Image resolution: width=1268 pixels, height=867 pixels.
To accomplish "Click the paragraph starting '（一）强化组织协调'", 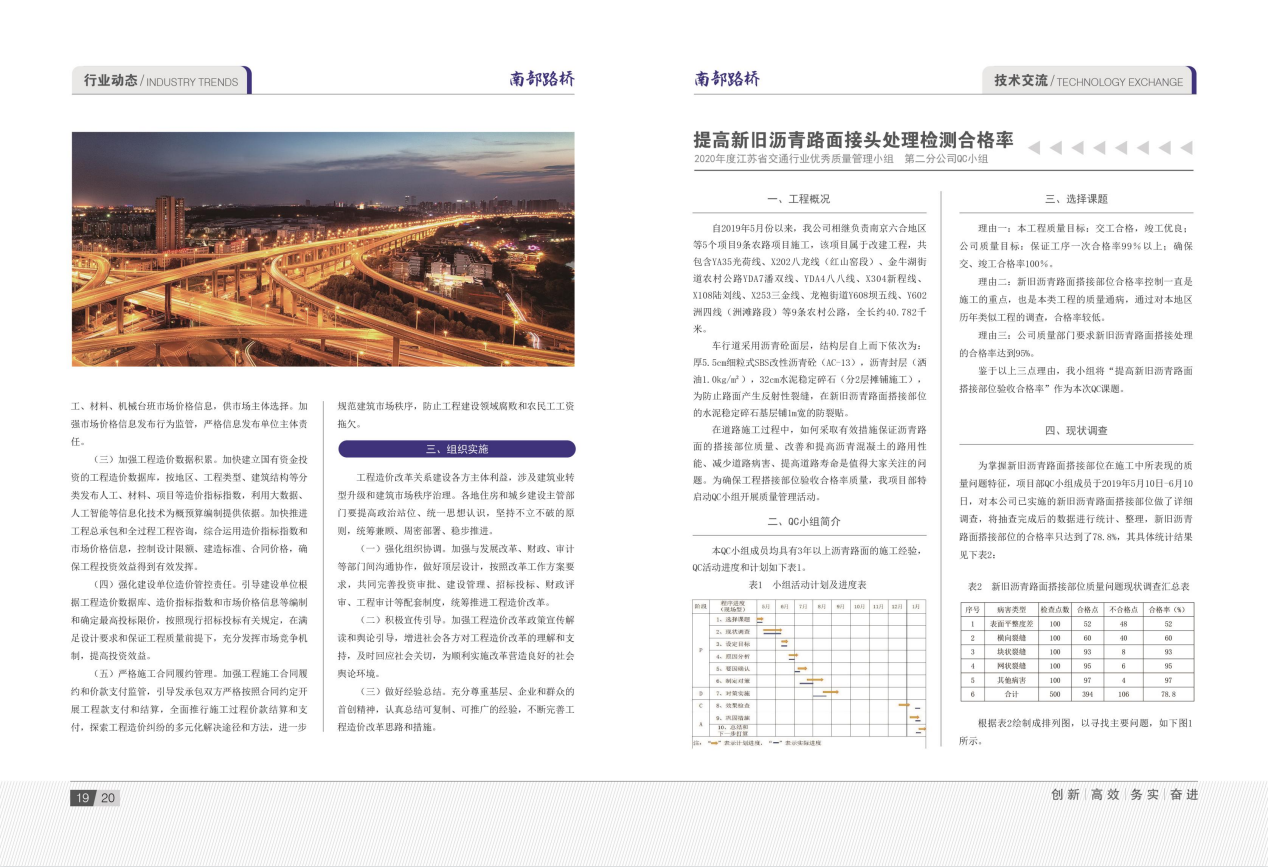I will [455, 575].
